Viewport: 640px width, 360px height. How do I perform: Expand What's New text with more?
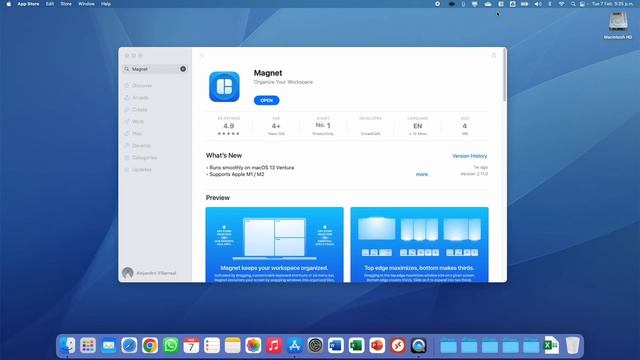422,174
